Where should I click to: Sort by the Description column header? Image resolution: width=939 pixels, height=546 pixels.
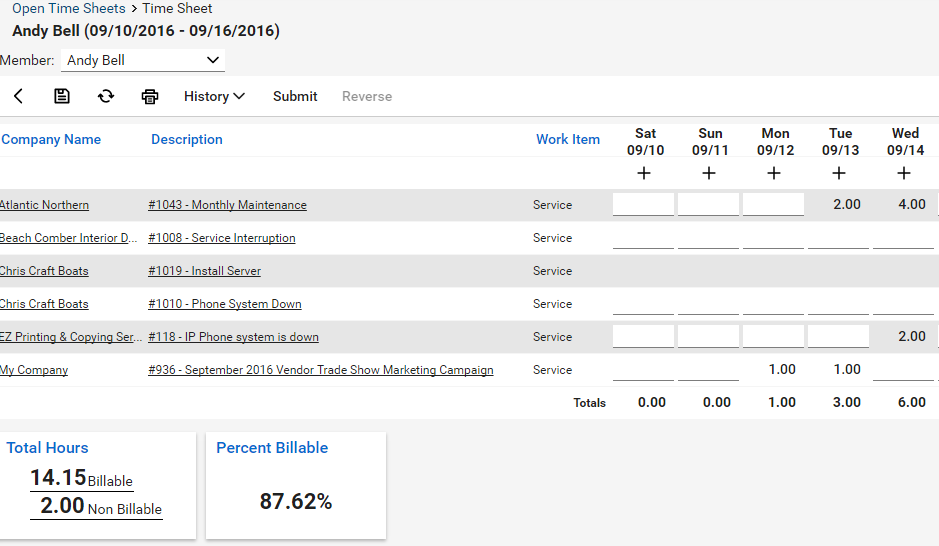click(187, 140)
